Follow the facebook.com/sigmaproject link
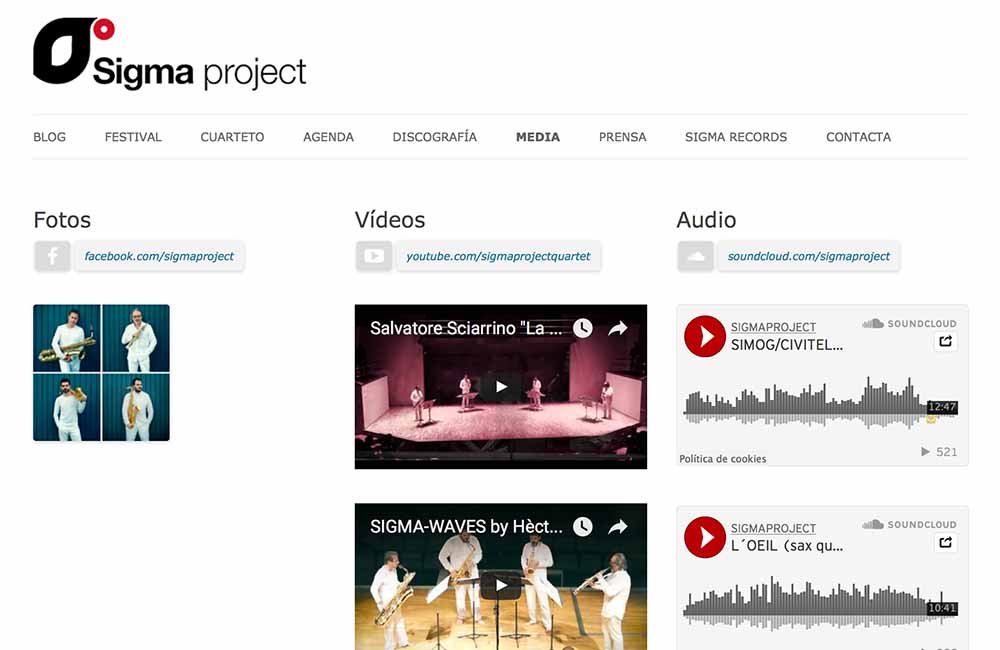The height and width of the screenshot is (650, 1000). click(159, 256)
